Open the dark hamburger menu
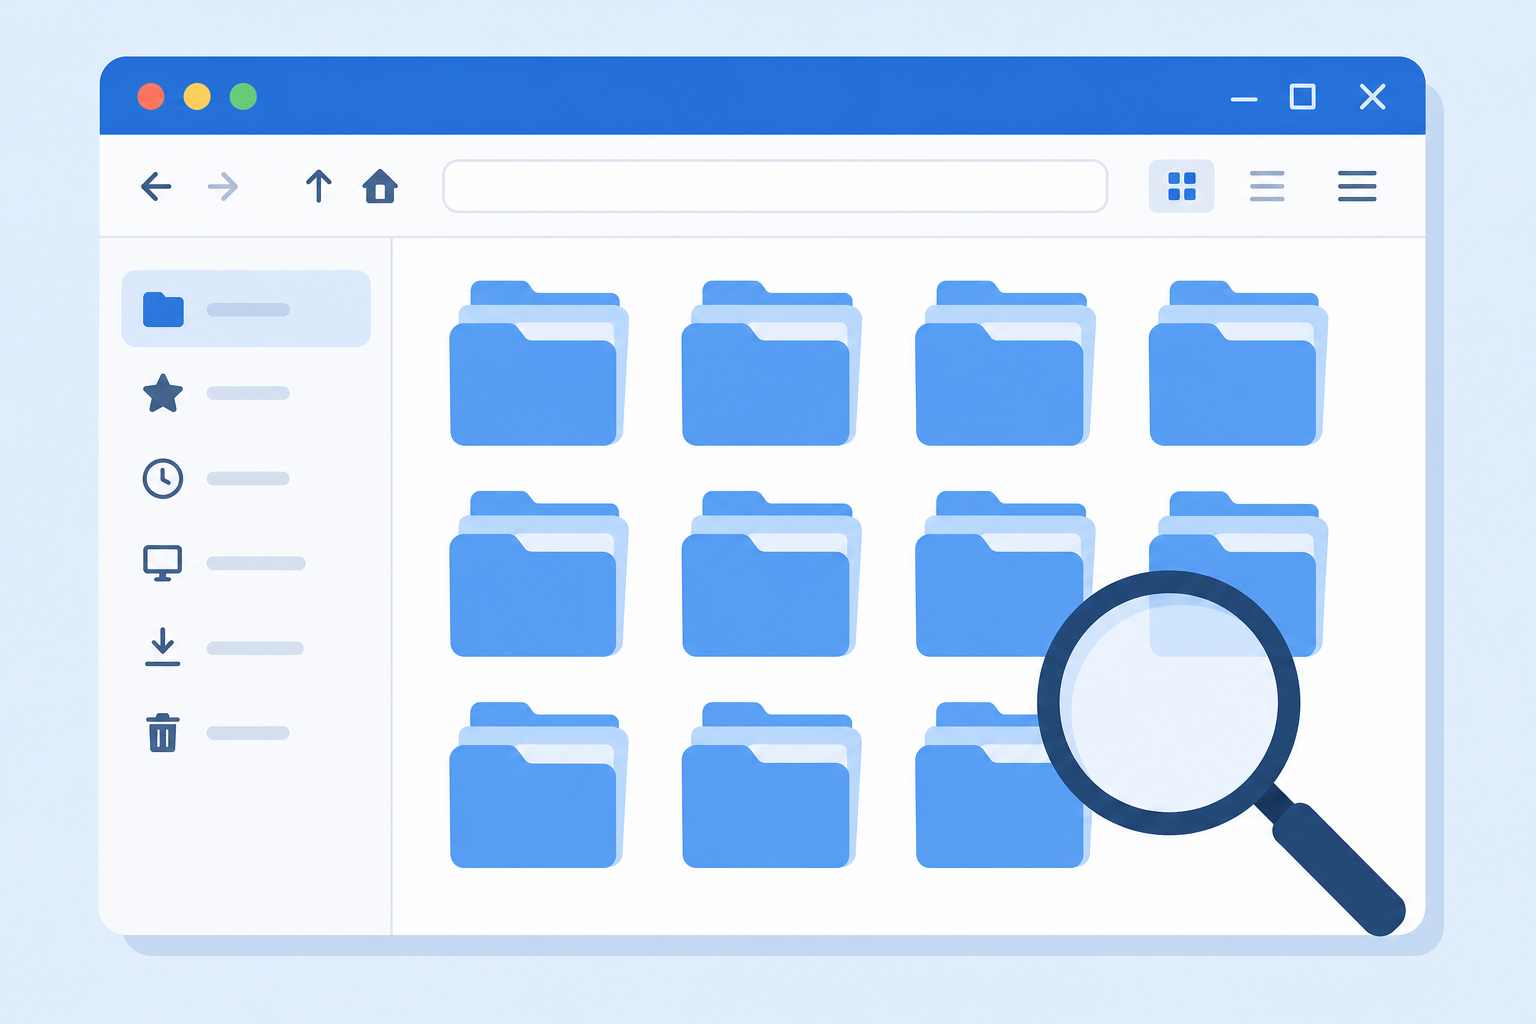The image size is (1536, 1024). [x=1357, y=186]
